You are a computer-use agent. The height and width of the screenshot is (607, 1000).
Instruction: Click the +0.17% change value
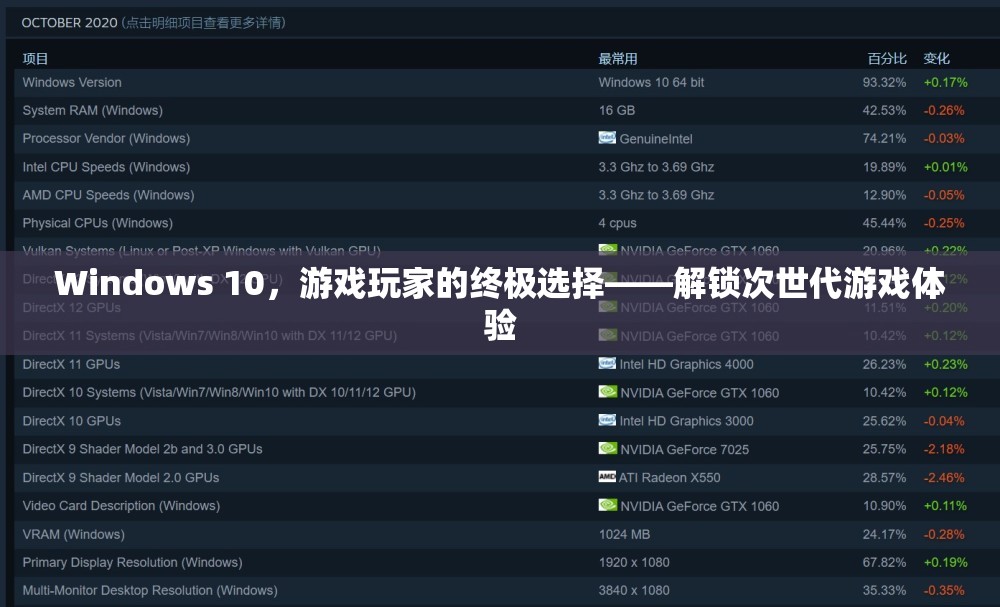[946, 82]
